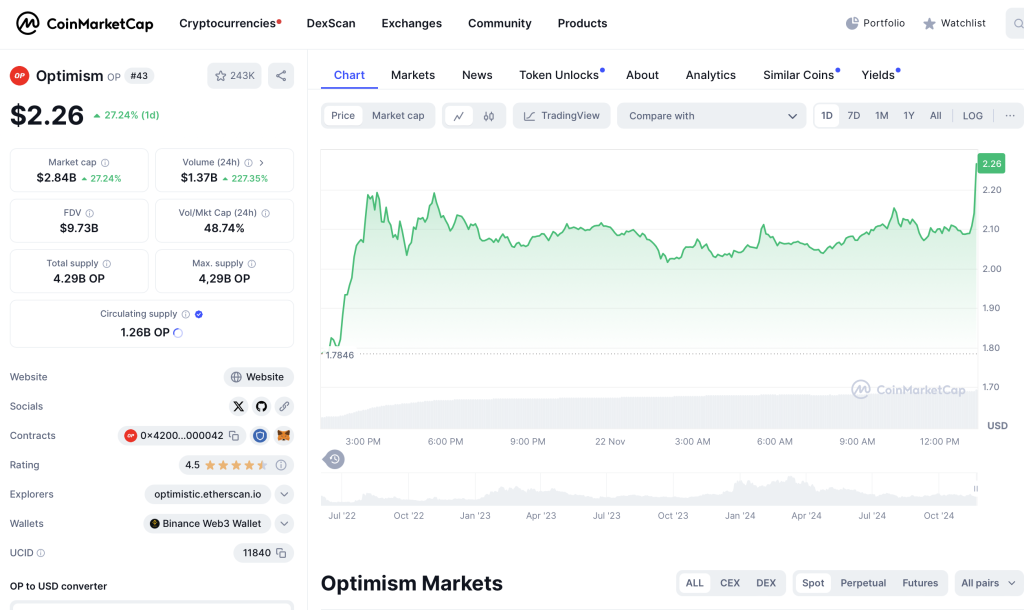Viewport: 1024px width, 610px height.
Task: Switch to the Similar Coins tab
Action: [801, 75]
